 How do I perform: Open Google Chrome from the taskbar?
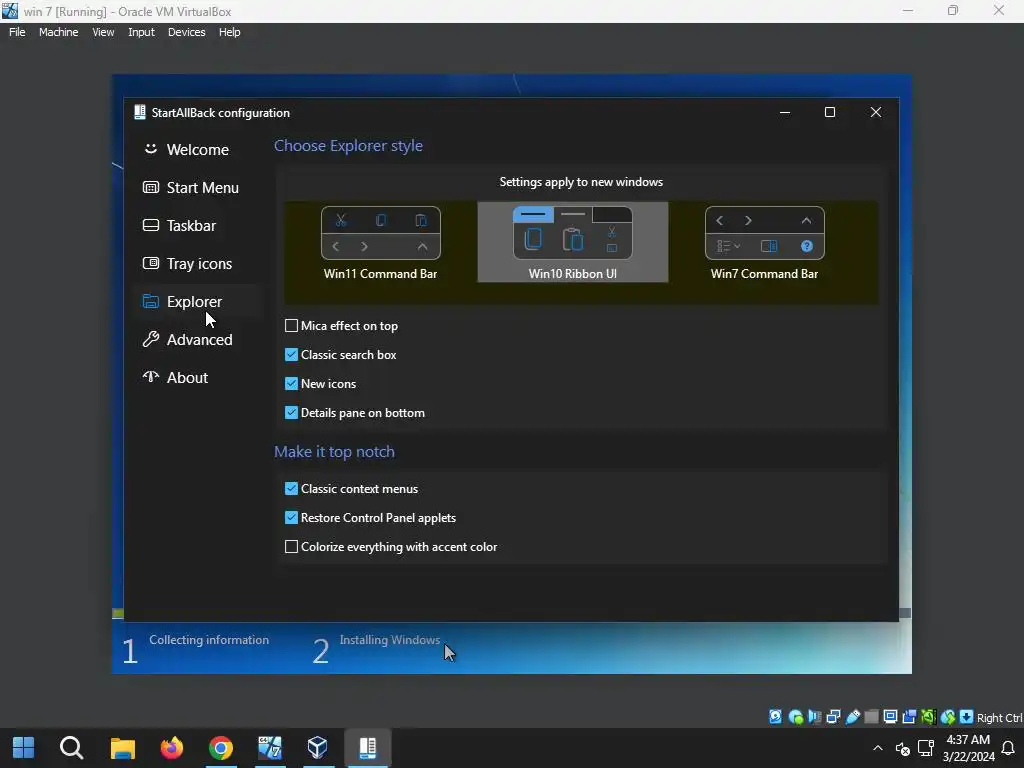click(x=221, y=748)
